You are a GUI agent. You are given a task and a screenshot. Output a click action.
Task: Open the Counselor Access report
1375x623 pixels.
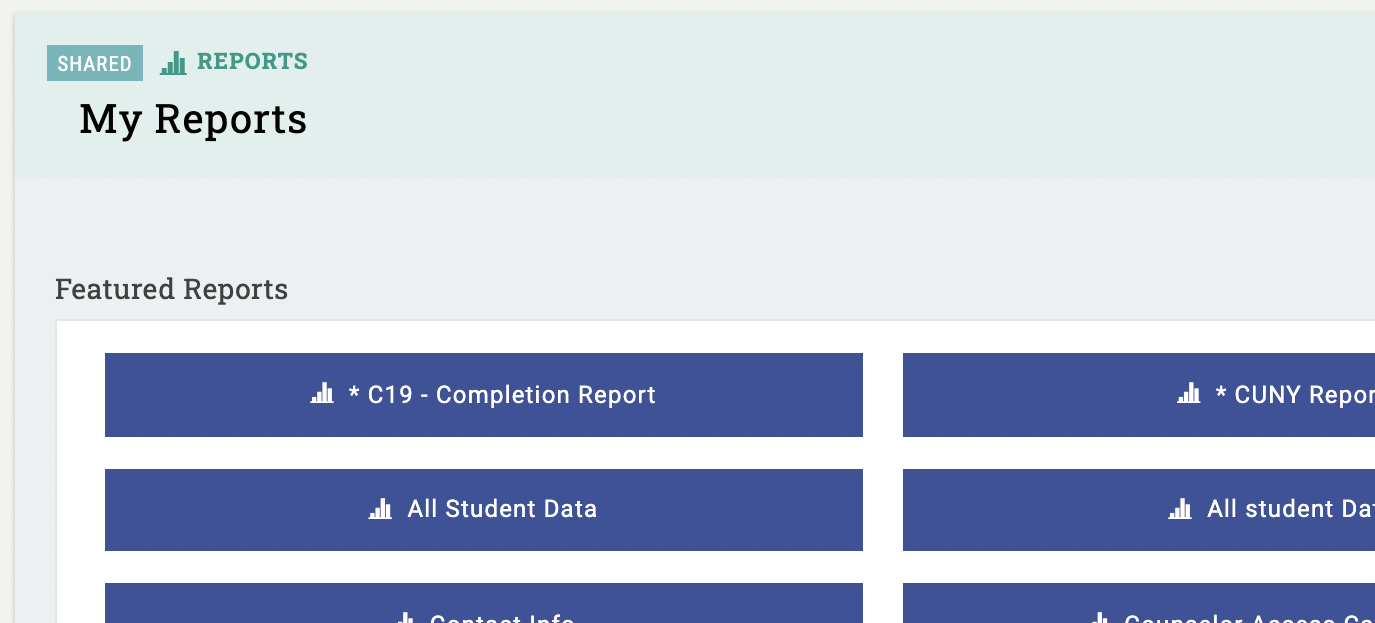(1139, 603)
